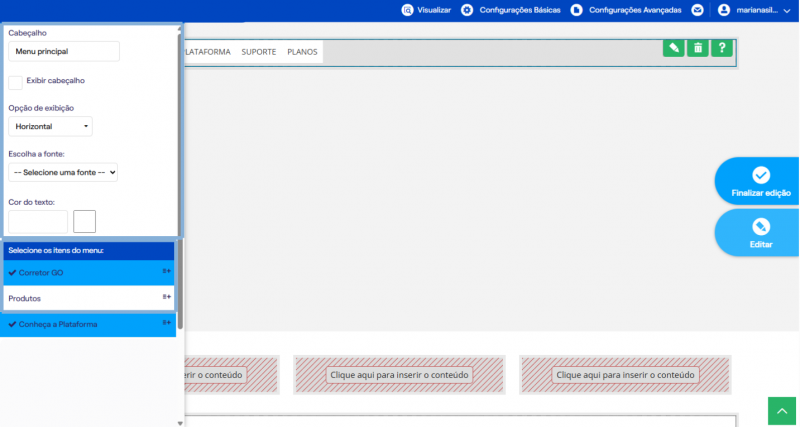Click the green scroll-to-top arrow button
800x427 pixels.
782,411
